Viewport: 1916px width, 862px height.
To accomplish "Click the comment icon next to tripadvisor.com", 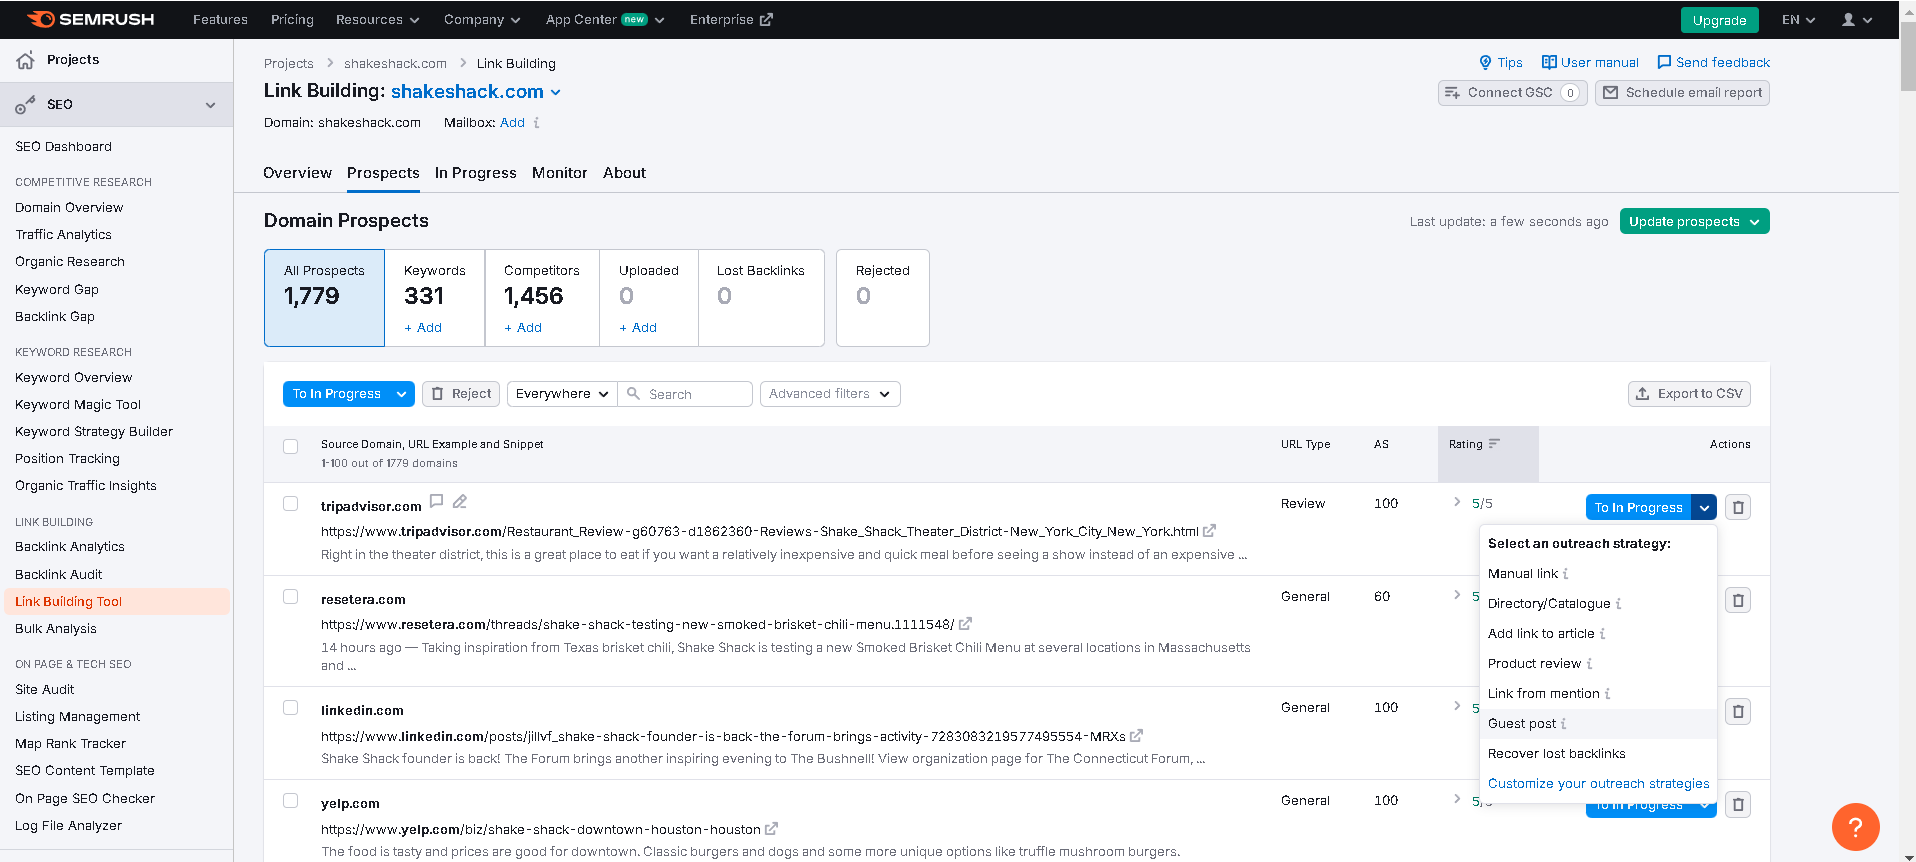I will pos(436,501).
